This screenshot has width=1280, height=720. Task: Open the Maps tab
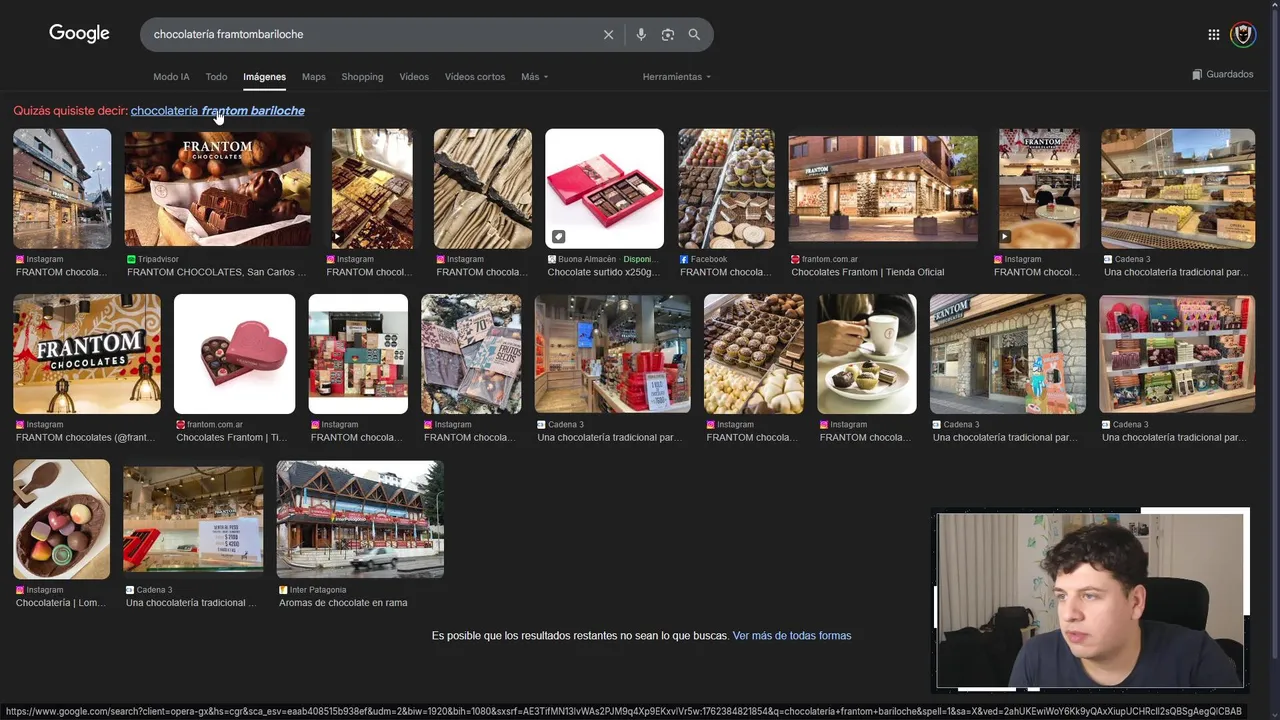point(314,77)
